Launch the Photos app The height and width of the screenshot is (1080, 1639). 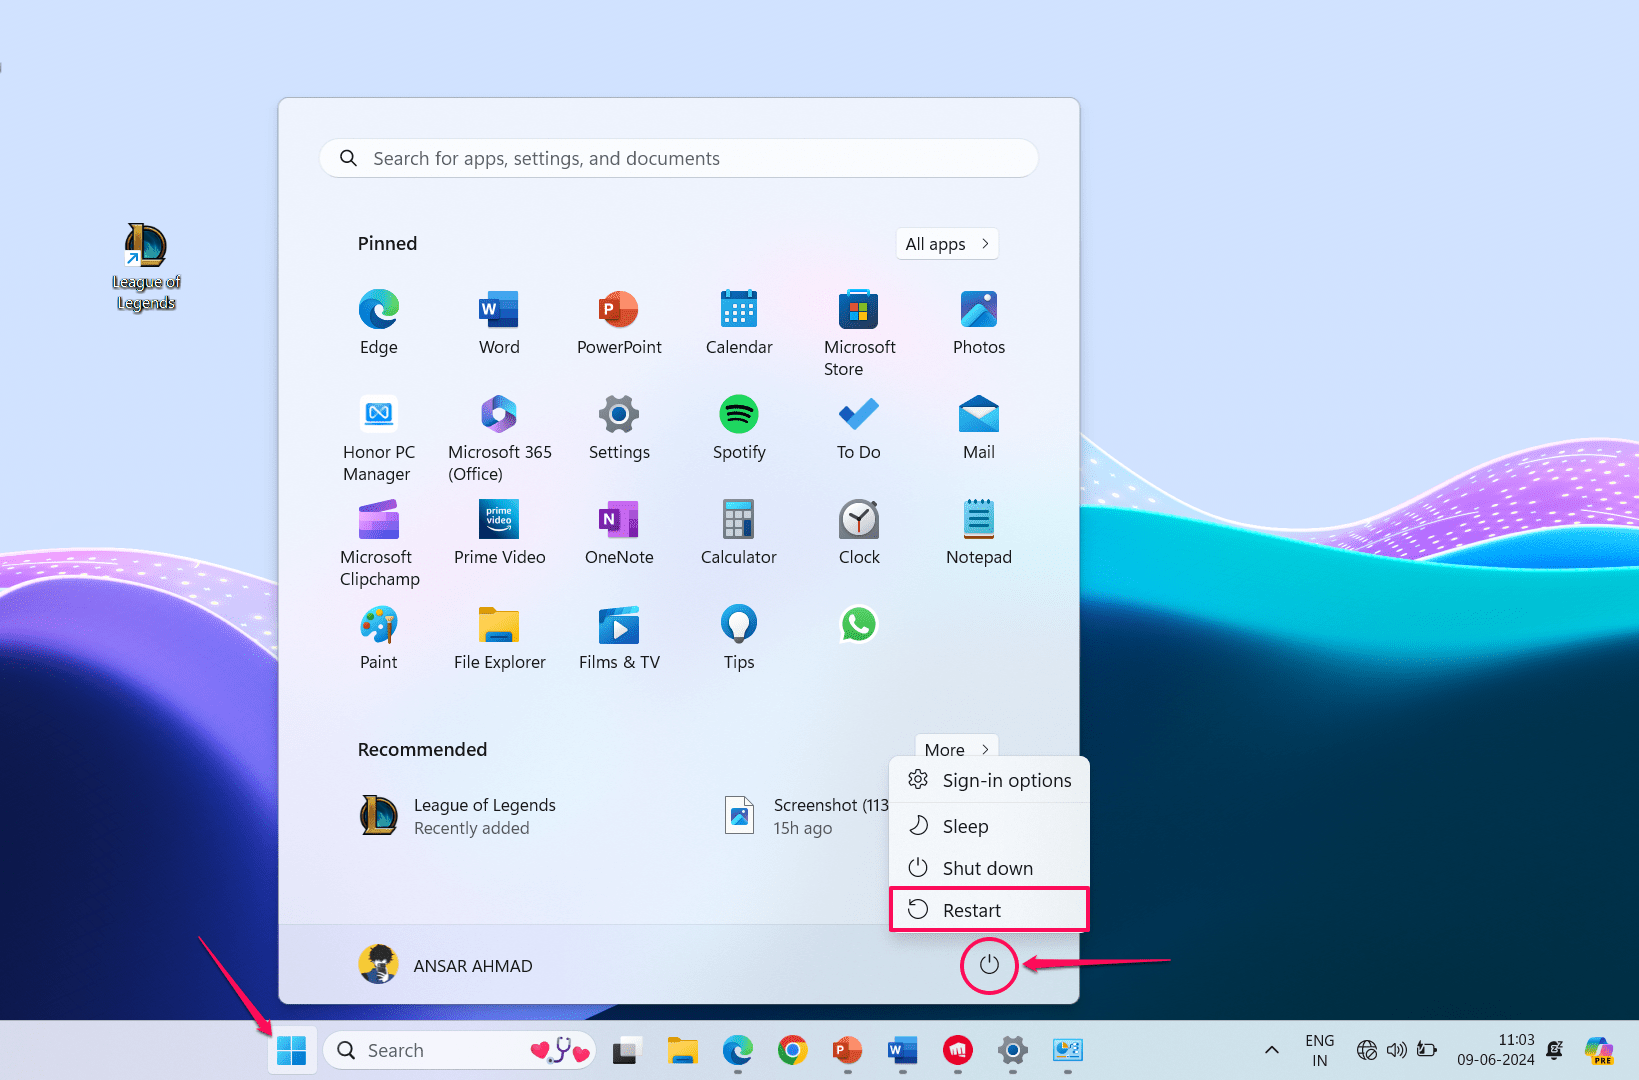[979, 322]
